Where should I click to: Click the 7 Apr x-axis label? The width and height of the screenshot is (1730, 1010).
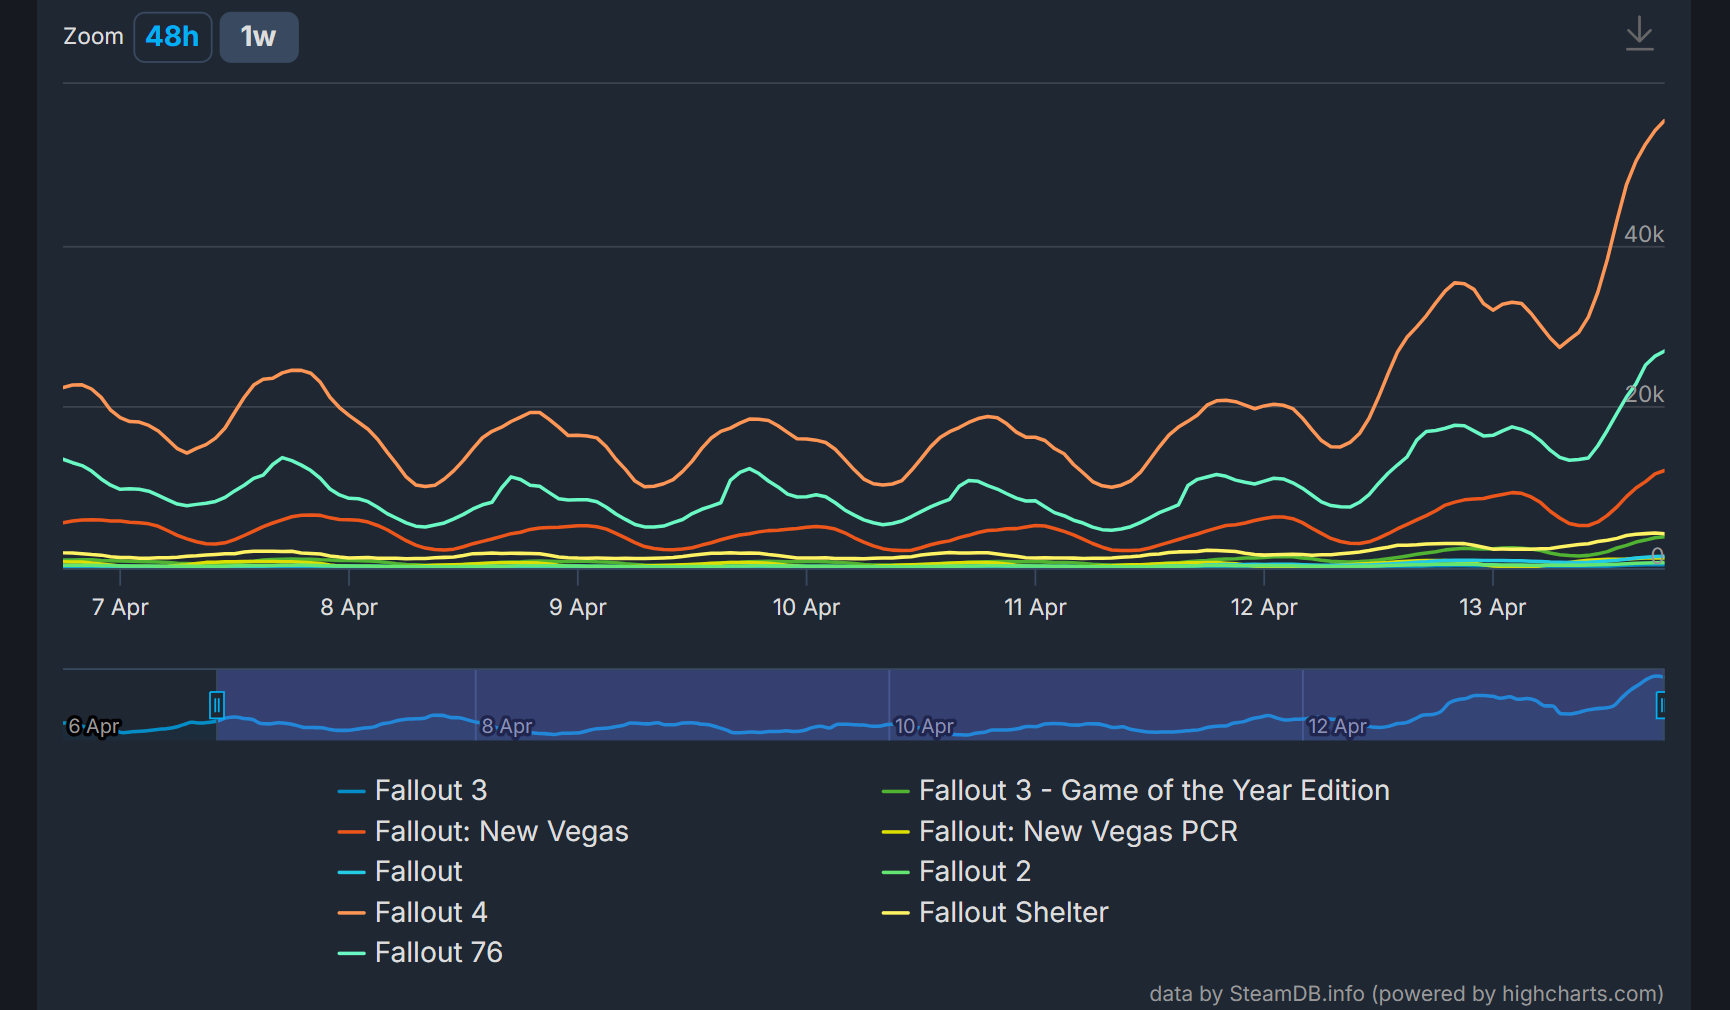point(120,607)
